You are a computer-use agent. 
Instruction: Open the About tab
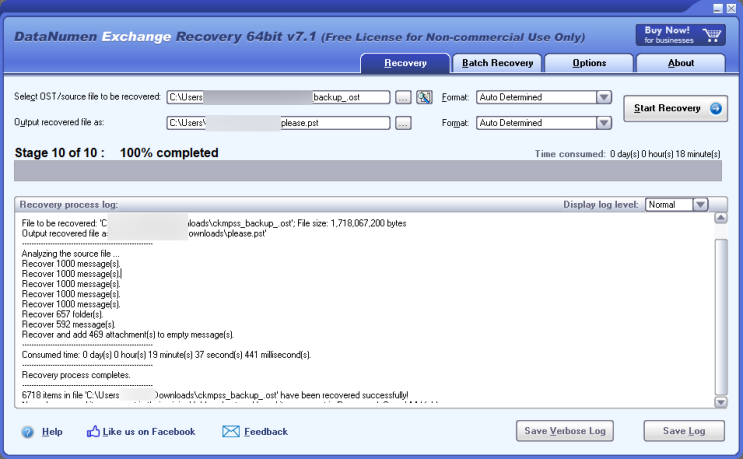point(681,63)
